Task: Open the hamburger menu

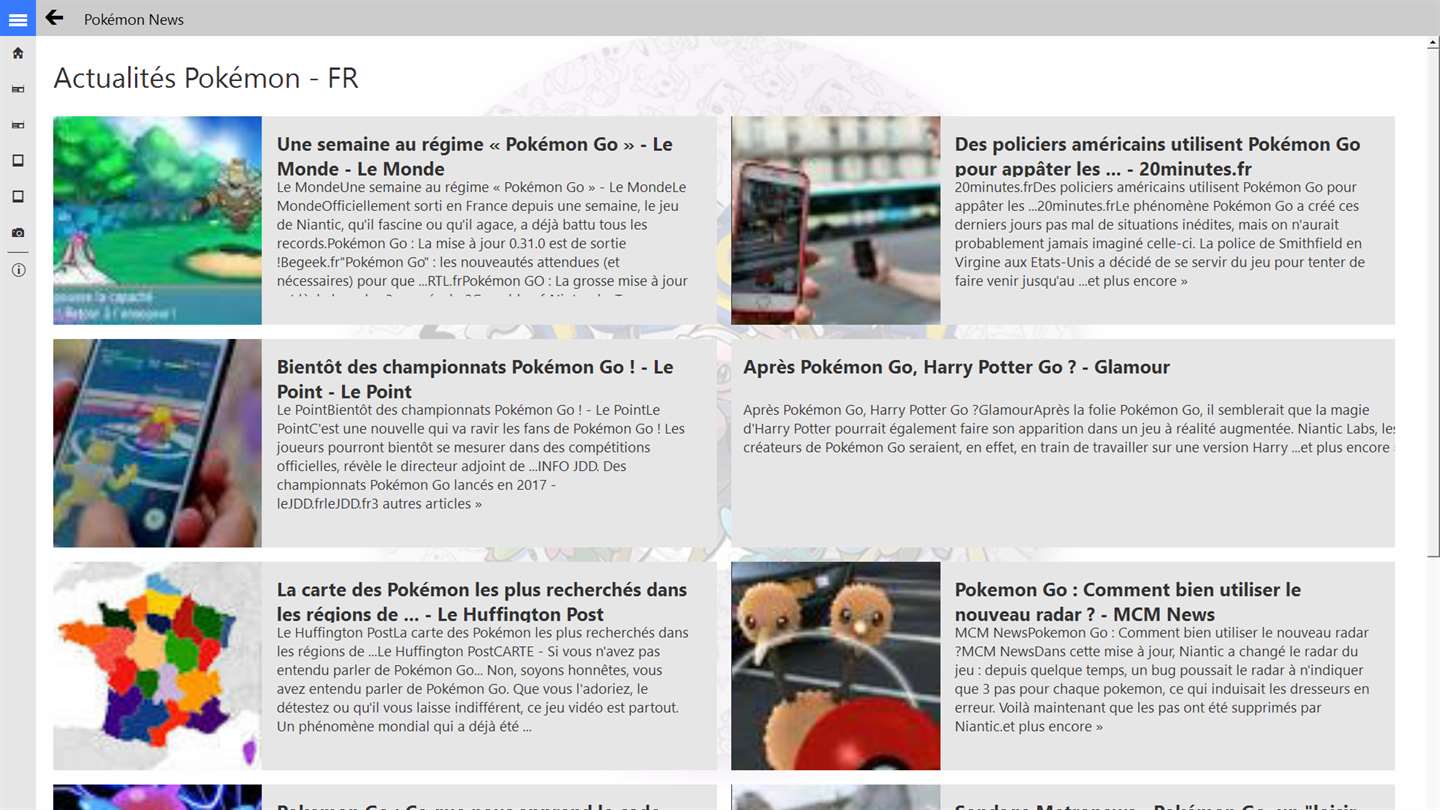Action: pyautogui.click(x=18, y=18)
